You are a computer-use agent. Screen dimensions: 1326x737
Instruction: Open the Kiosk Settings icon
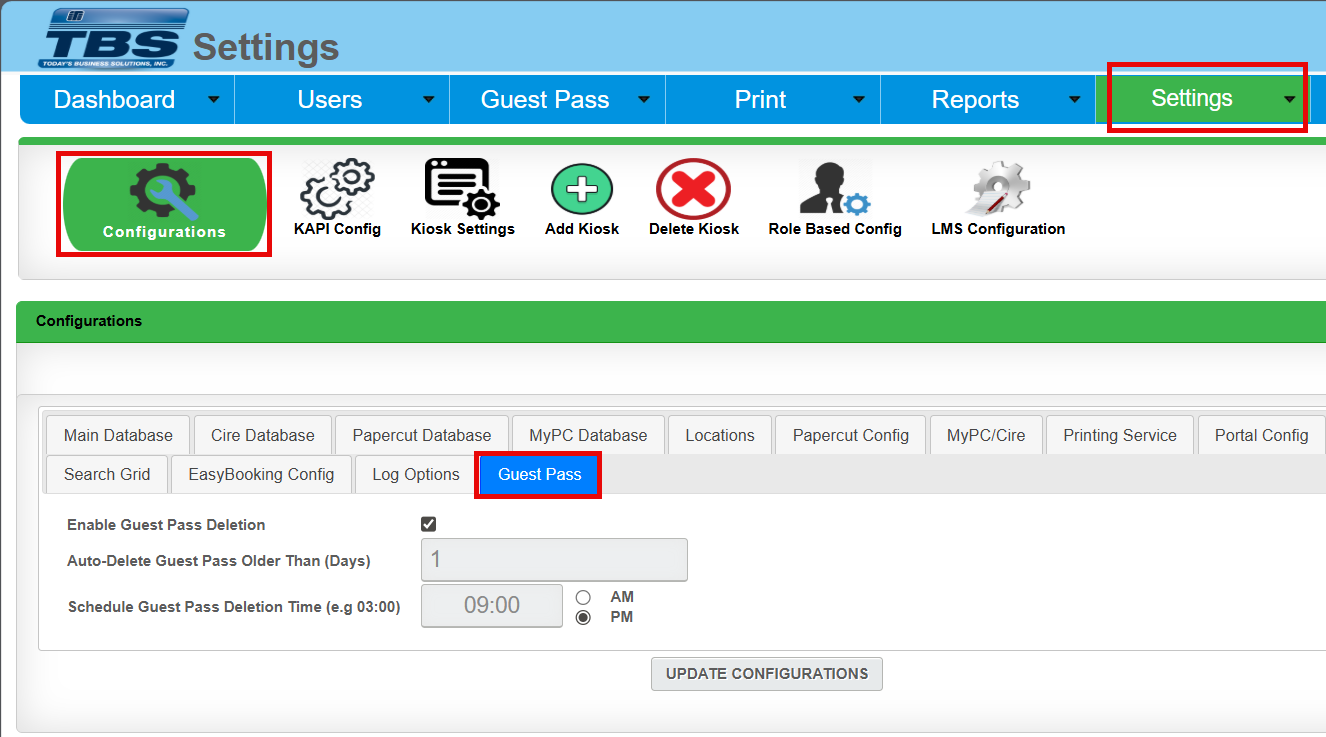coord(462,188)
